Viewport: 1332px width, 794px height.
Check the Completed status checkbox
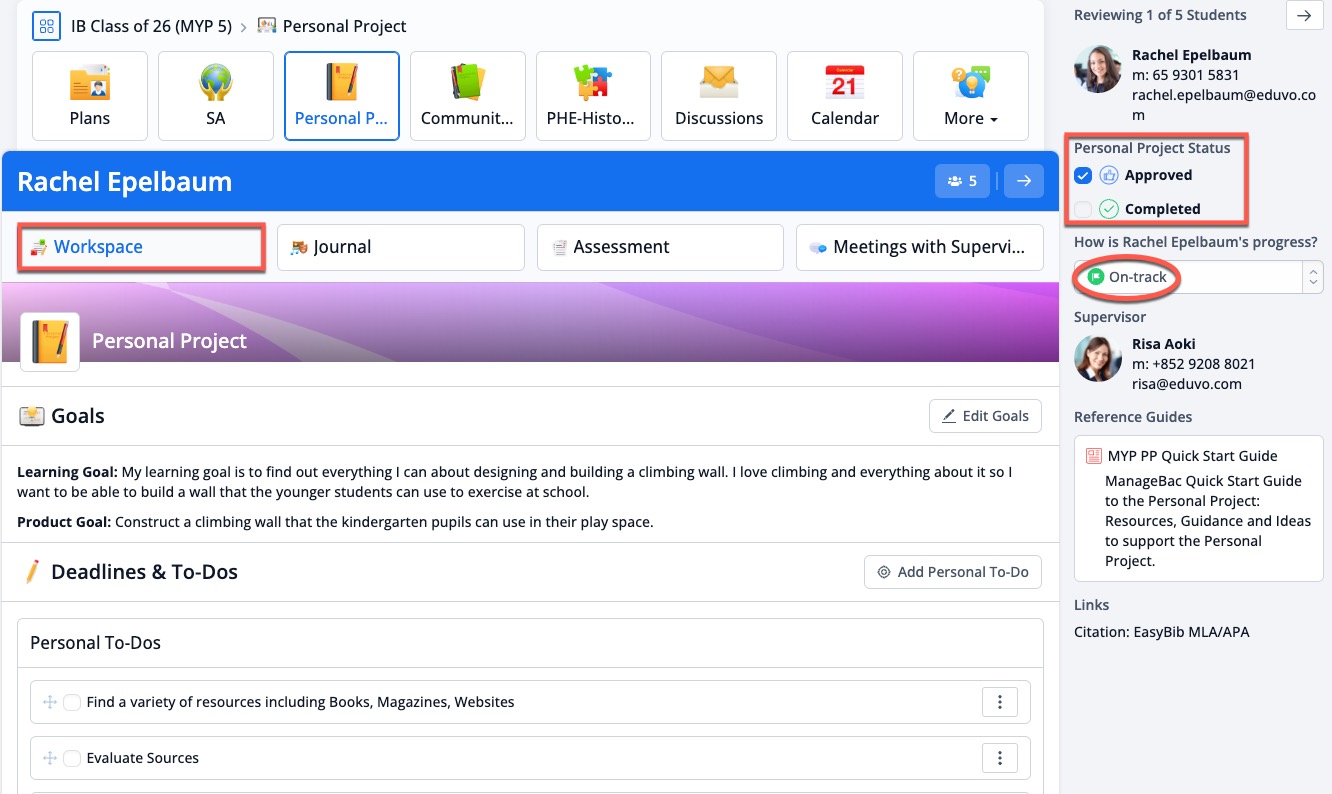pos(1083,209)
